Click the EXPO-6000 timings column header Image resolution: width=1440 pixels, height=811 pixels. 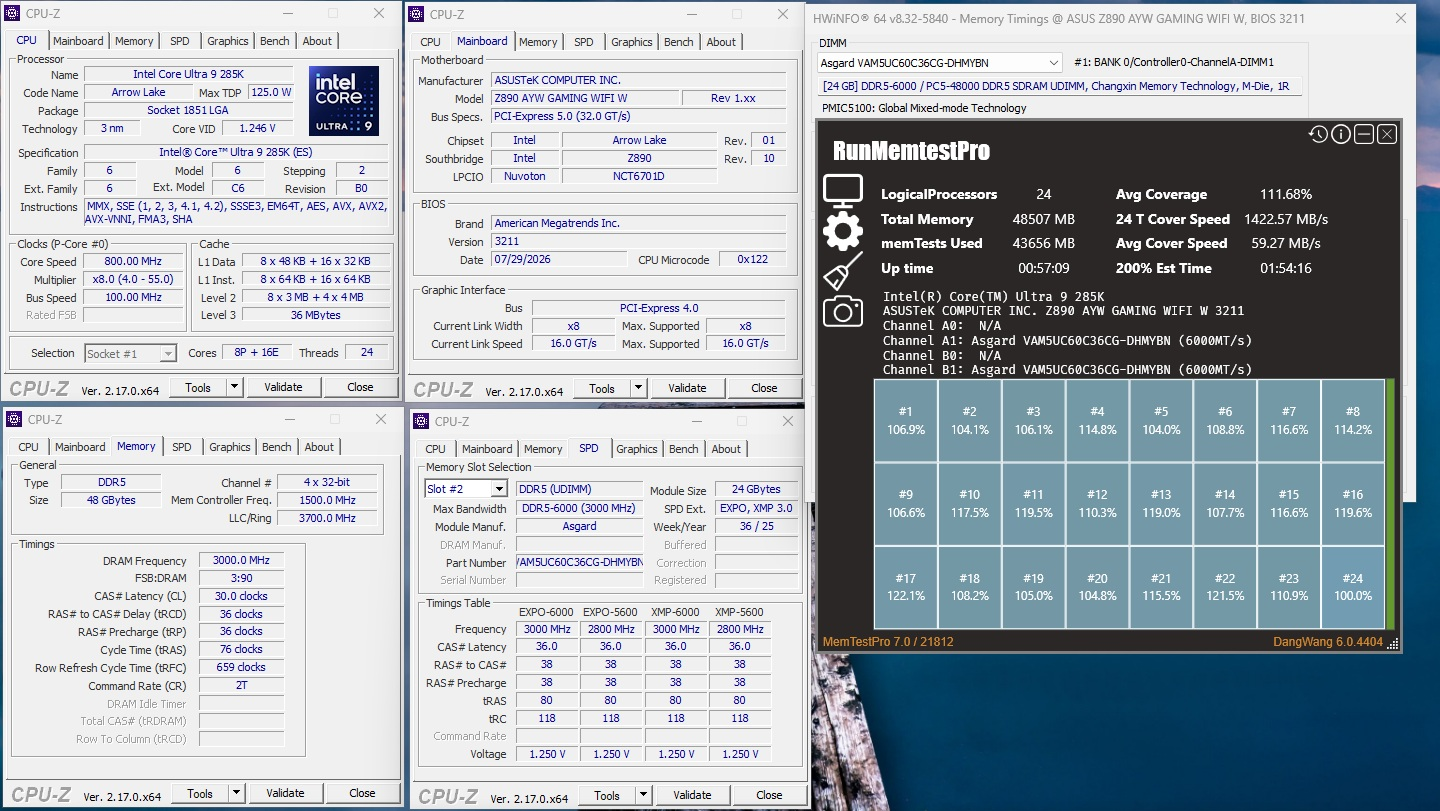(x=546, y=612)
